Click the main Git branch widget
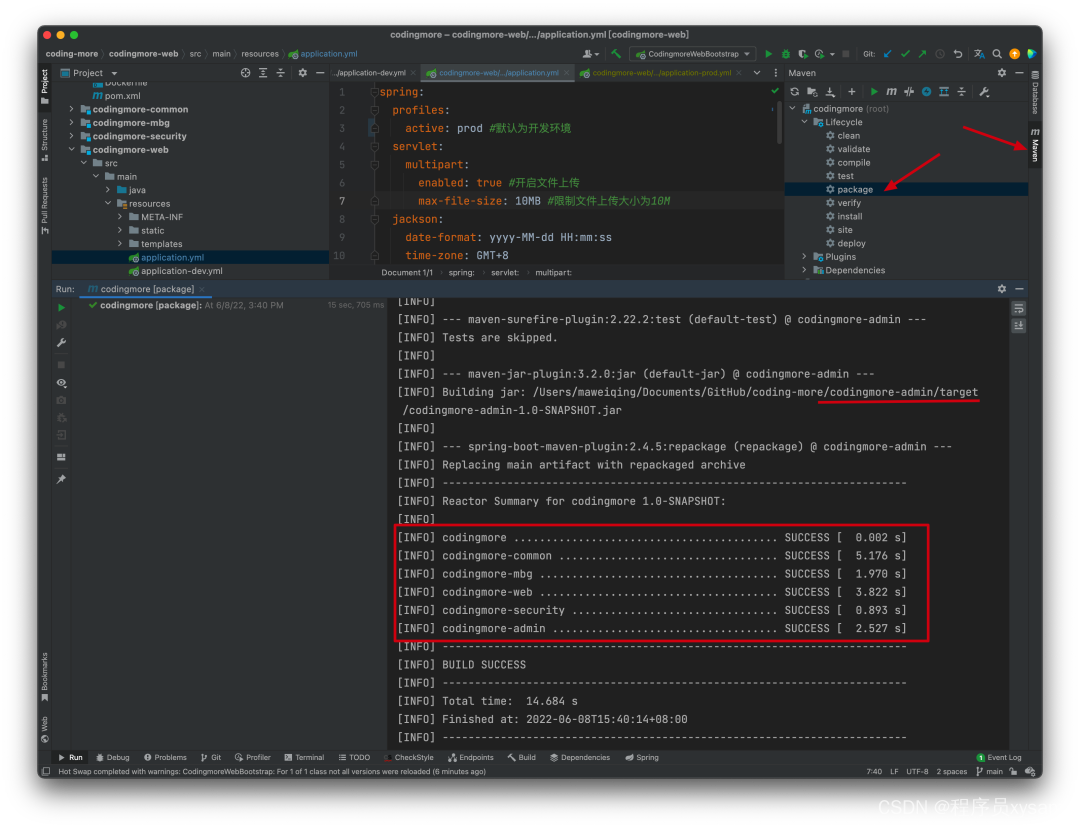Screen dimensions: 1080x828 click(x=990, y=772)
